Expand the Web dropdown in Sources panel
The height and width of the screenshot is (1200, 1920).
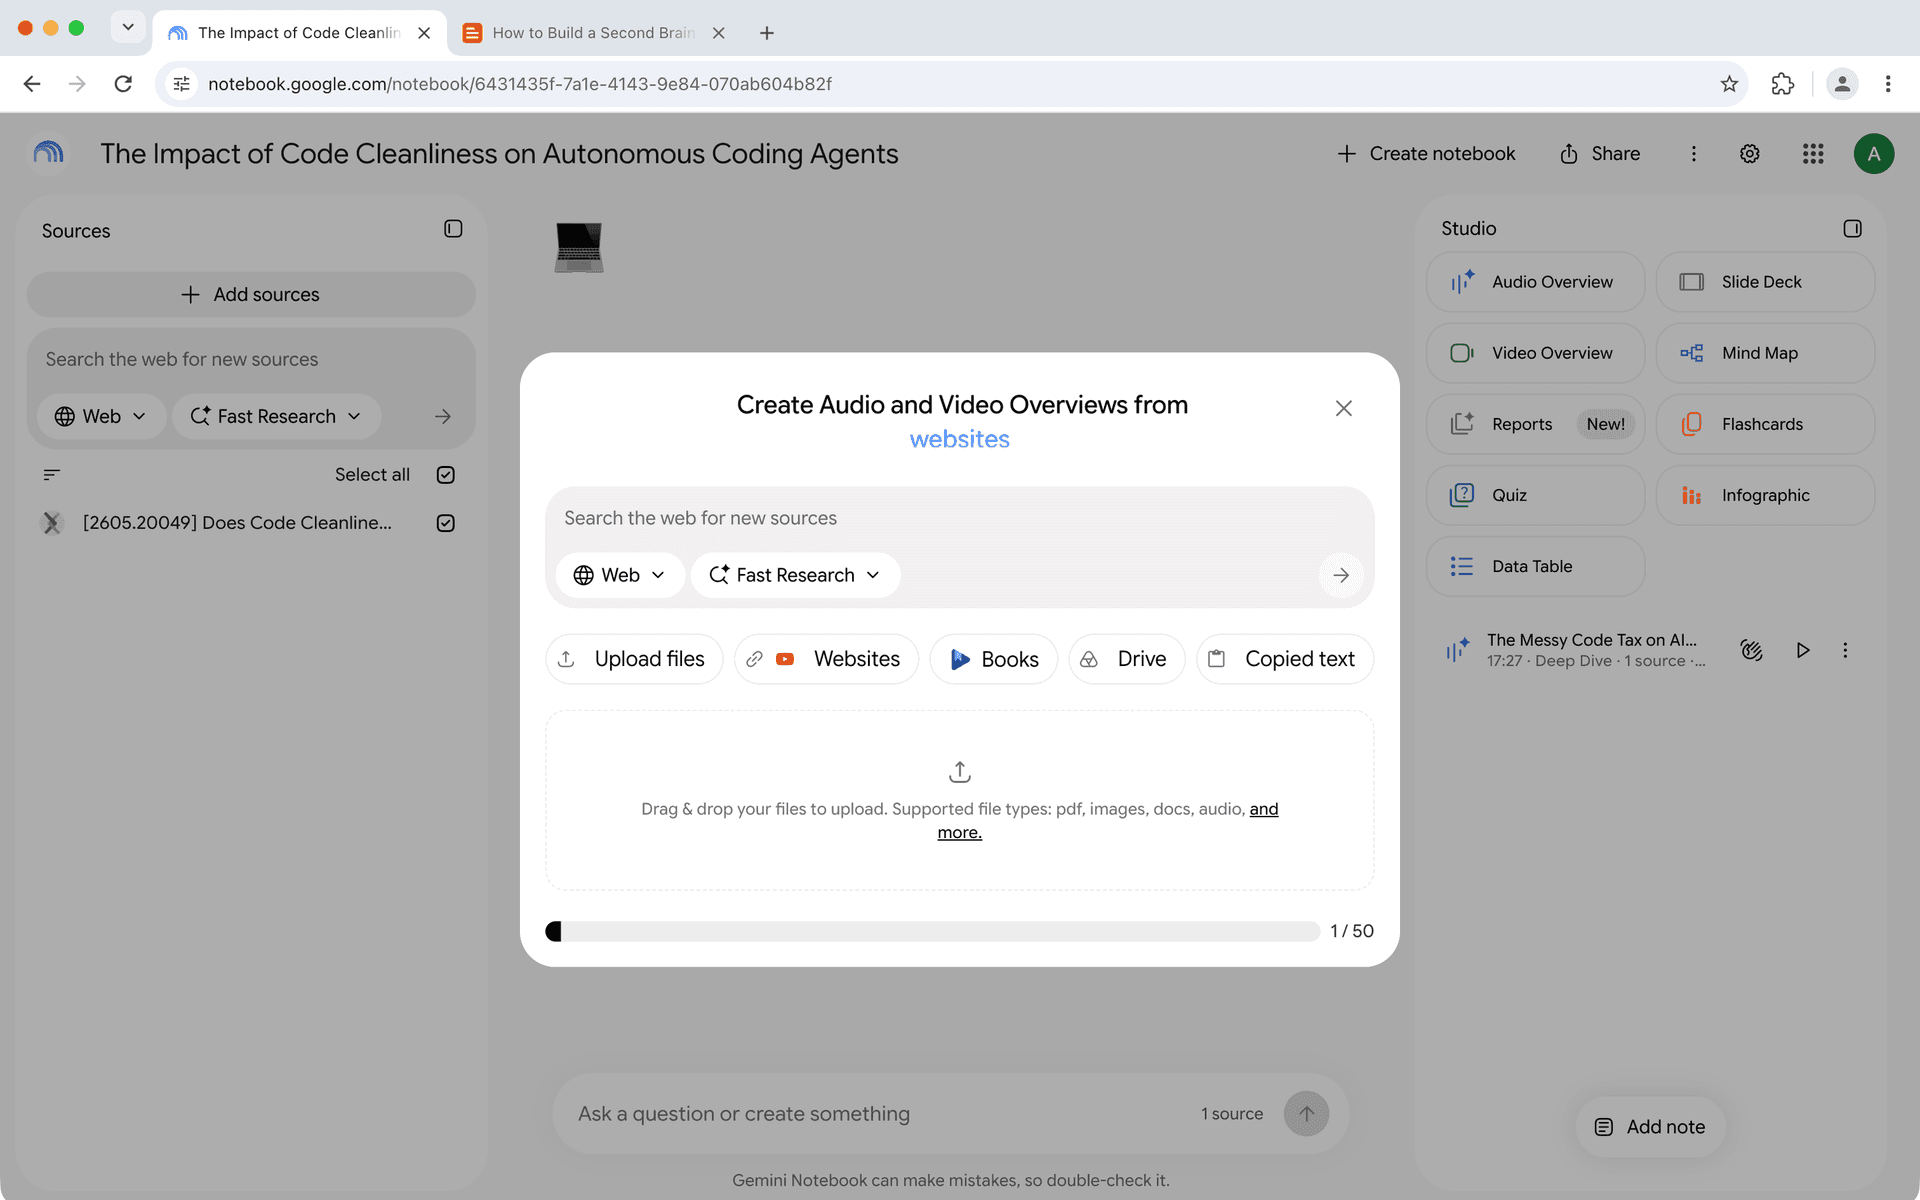[x=101, y=416]
